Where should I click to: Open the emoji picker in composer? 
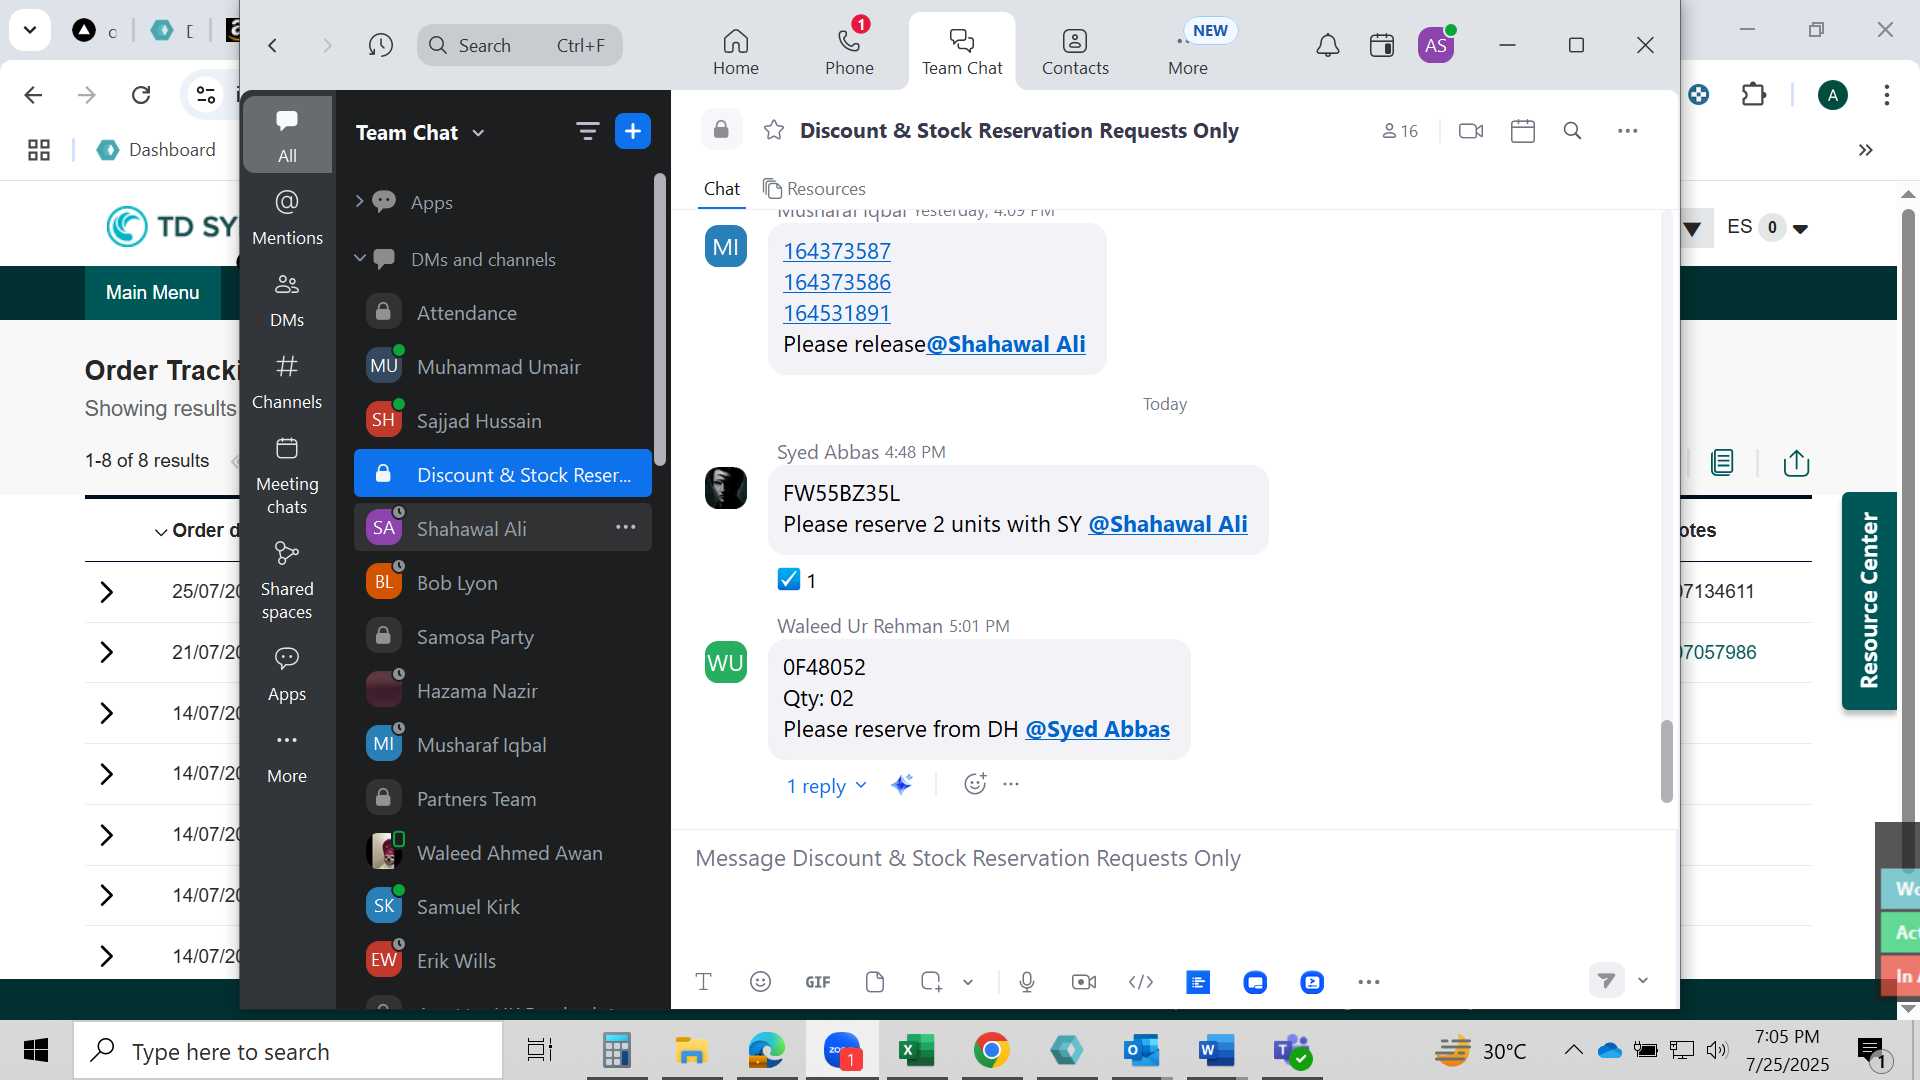pyautogui.click(x=760, y=982)
